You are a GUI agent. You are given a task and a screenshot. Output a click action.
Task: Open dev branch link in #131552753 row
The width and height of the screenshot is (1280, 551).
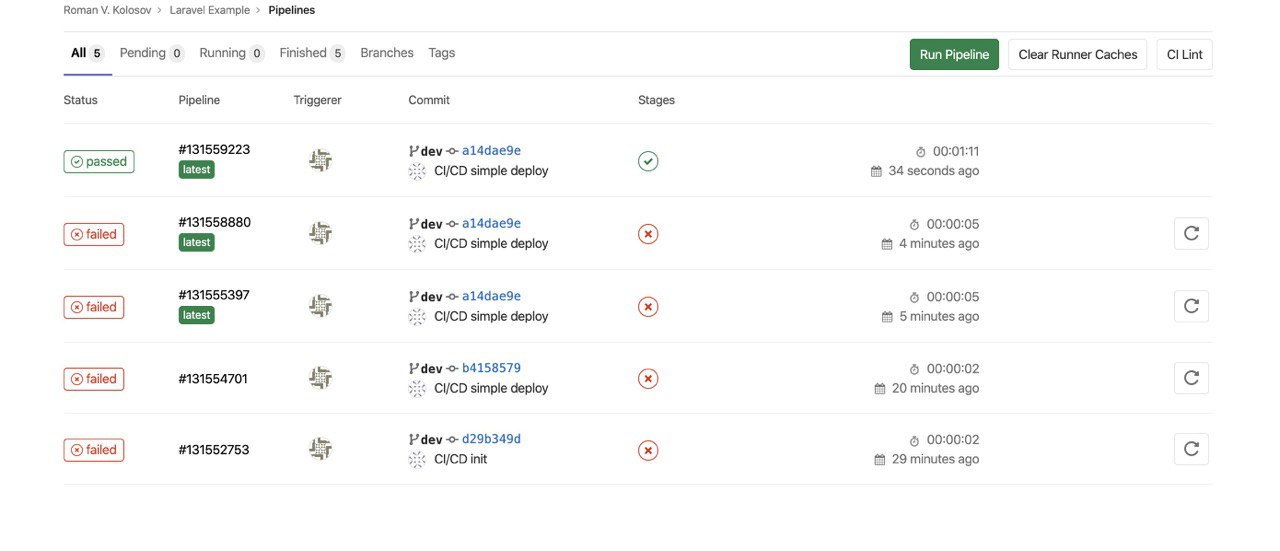click(x=431, y=440)
